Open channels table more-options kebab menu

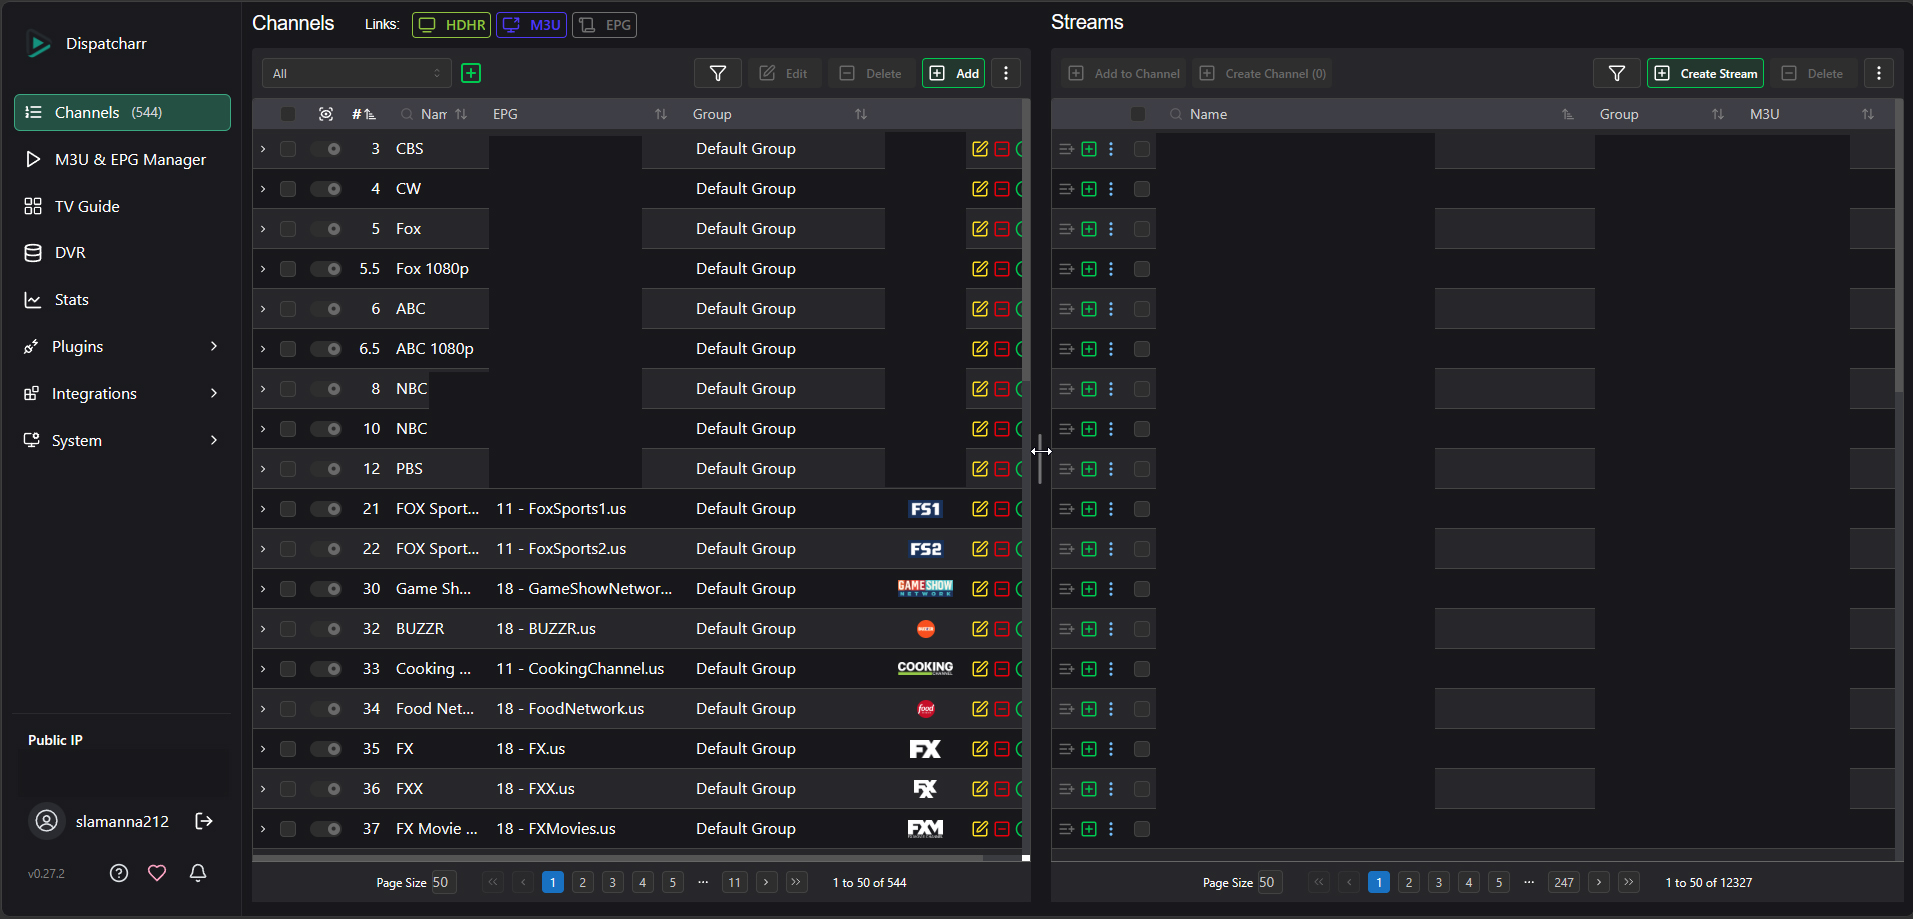pos(1006,73)
